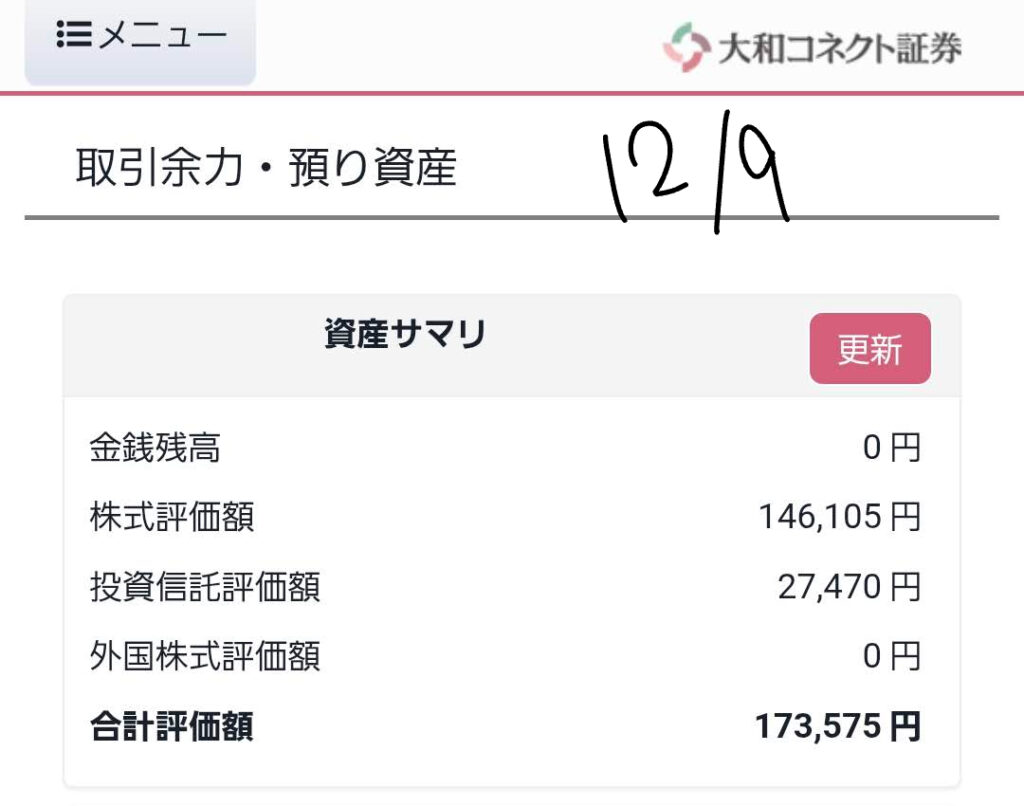Tap the 大和コネクト証券 brand name text
The height and width of the screenshot is (806, 1024).
(x=838, y=48)
